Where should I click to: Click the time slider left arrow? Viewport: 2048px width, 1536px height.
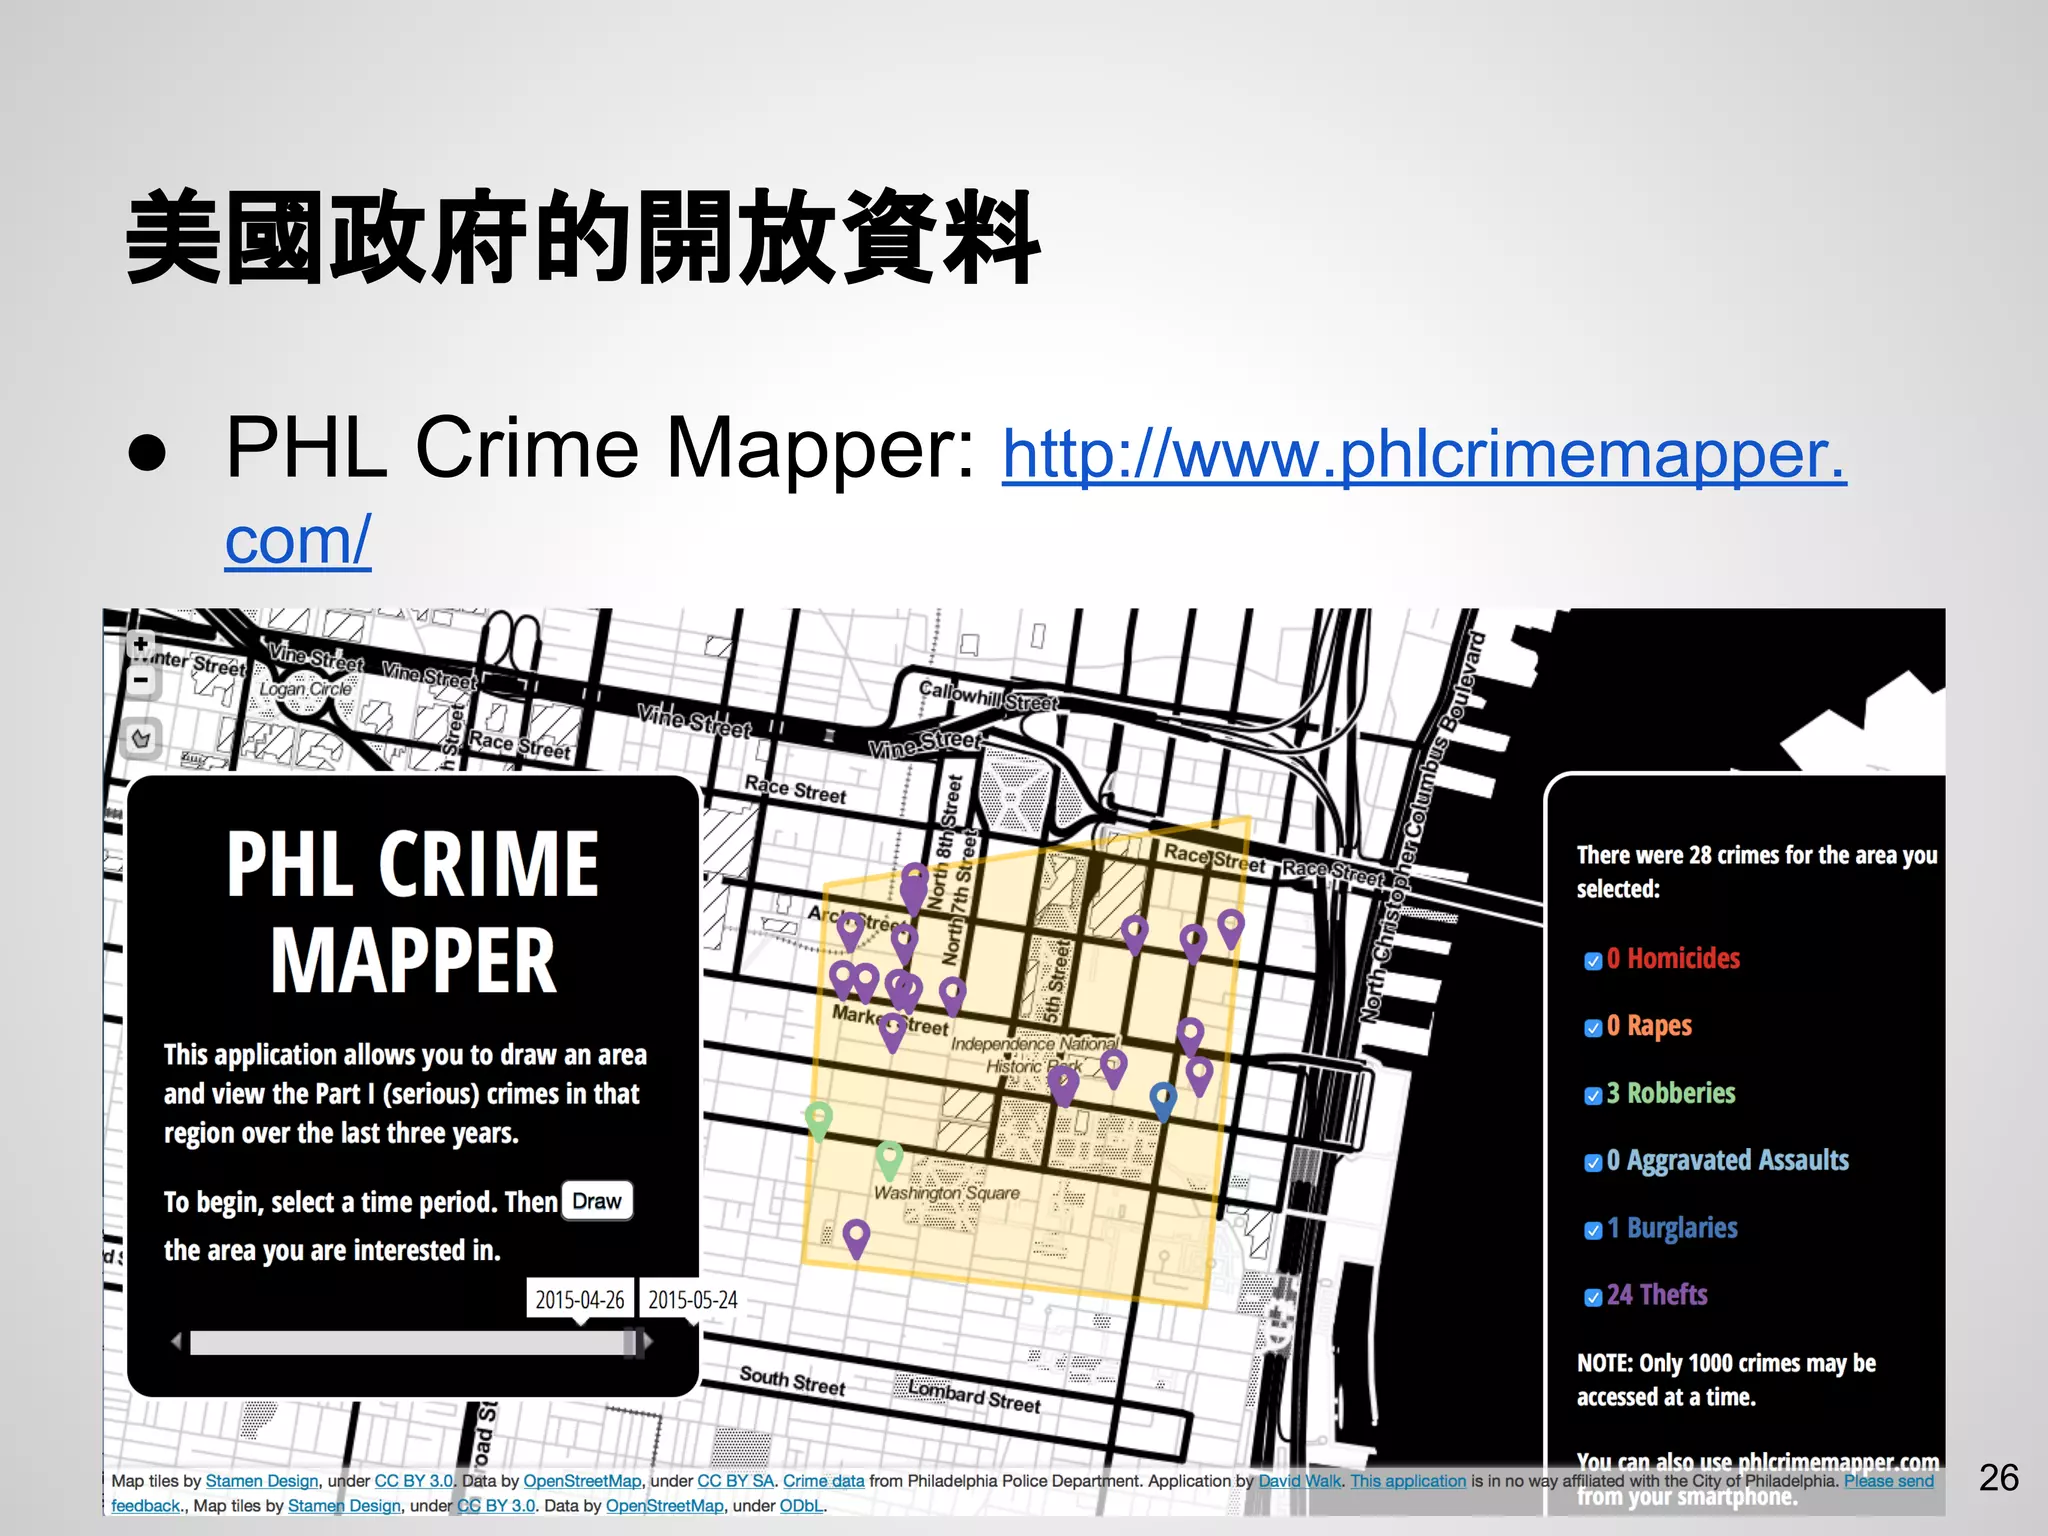(177, 1342)
